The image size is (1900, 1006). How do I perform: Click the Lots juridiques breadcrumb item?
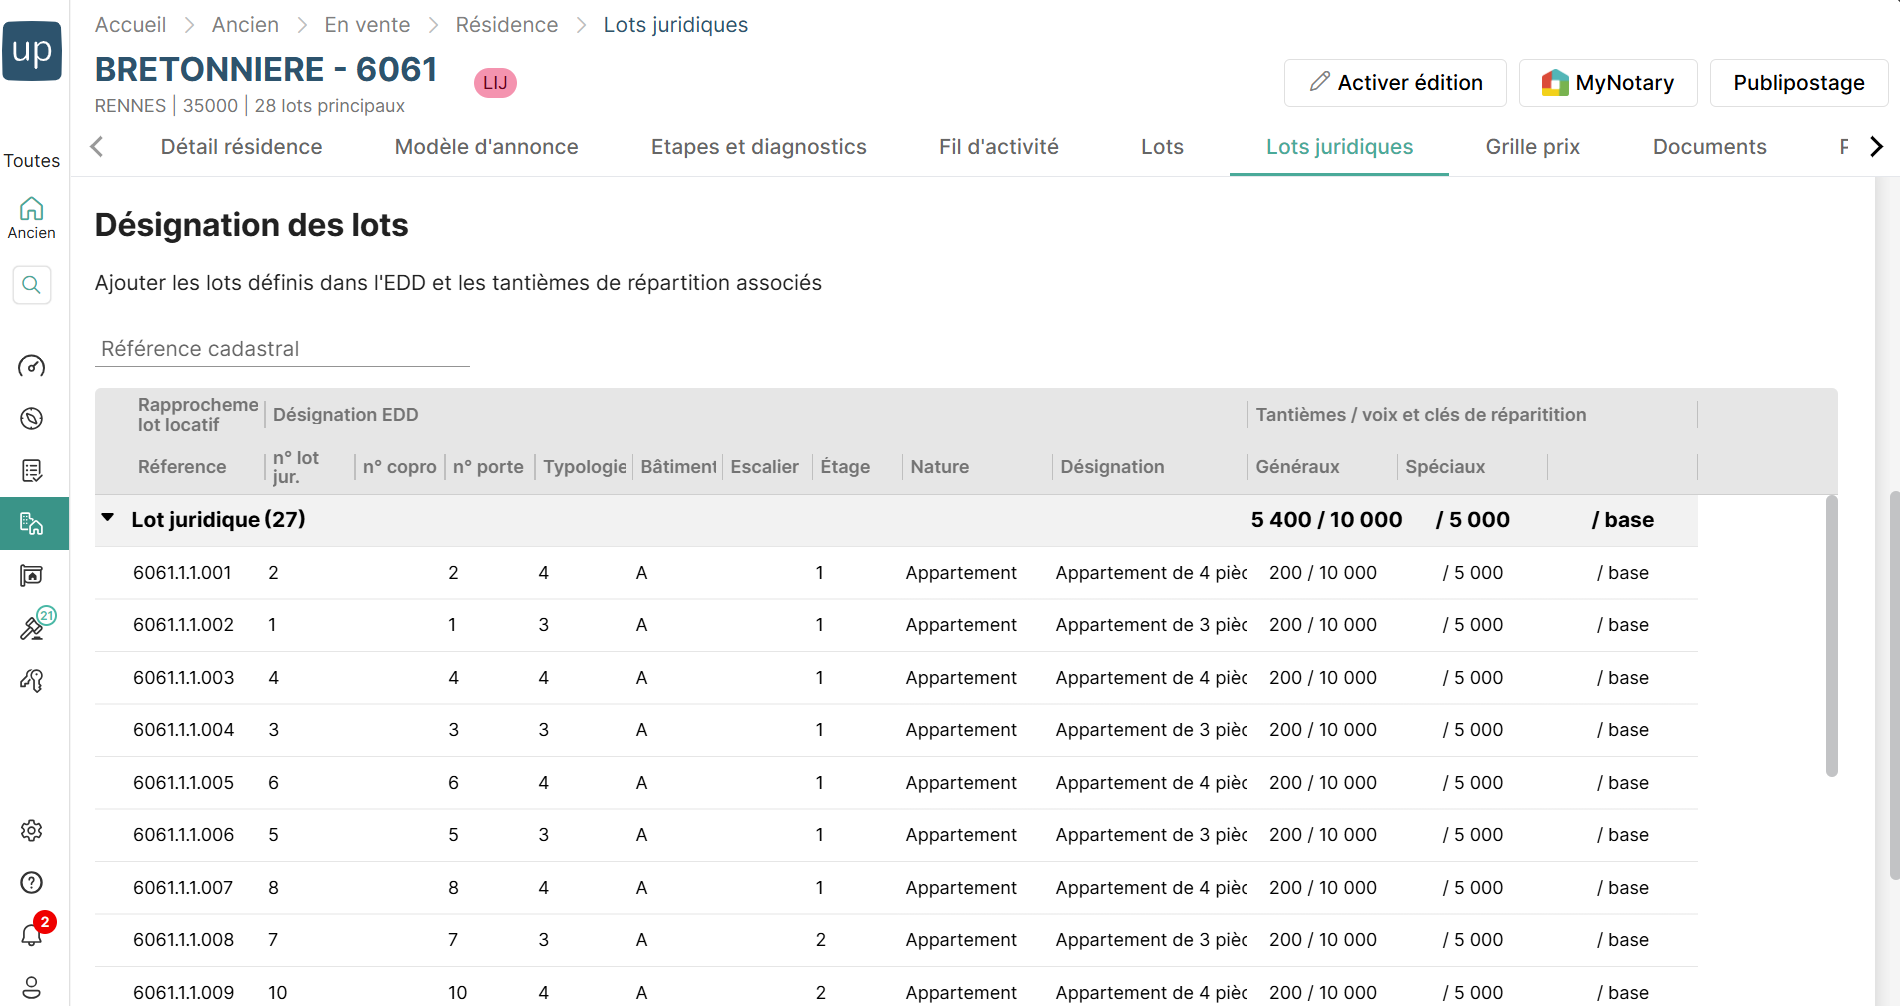[x=676, y=25]
